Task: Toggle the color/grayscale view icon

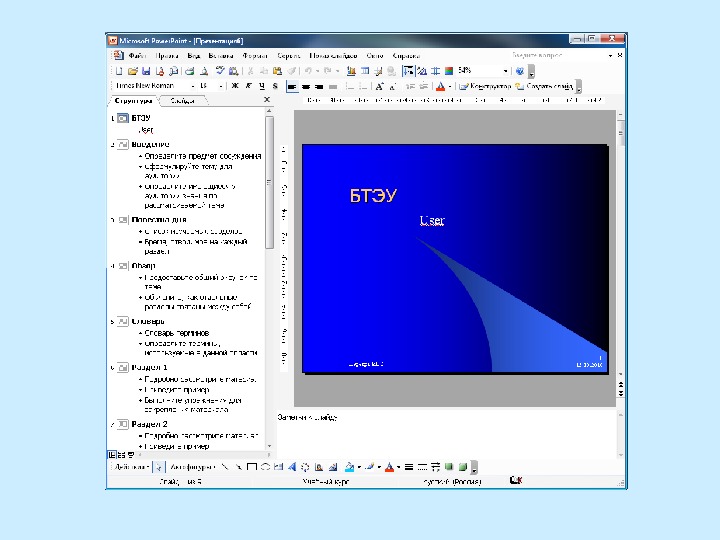Action: 449,71
